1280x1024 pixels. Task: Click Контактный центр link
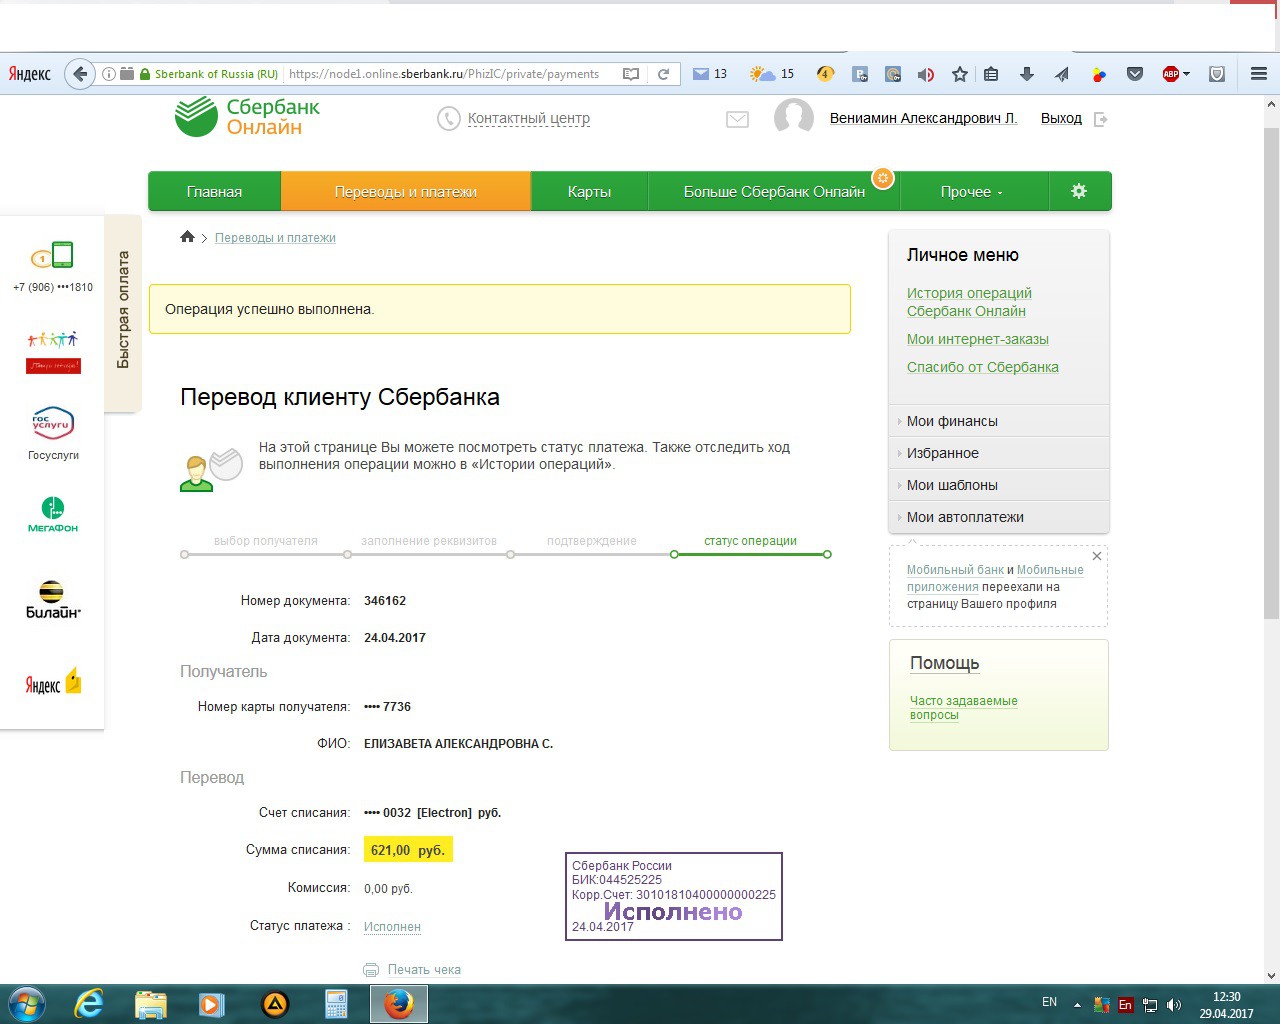coord(528,118)
